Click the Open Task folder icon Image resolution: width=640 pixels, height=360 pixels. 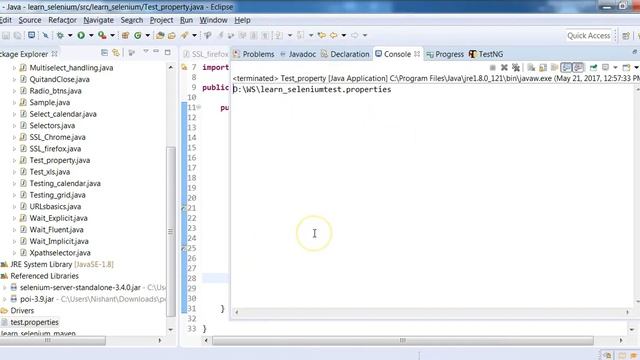pyautogui.click(x=172, y=36)
